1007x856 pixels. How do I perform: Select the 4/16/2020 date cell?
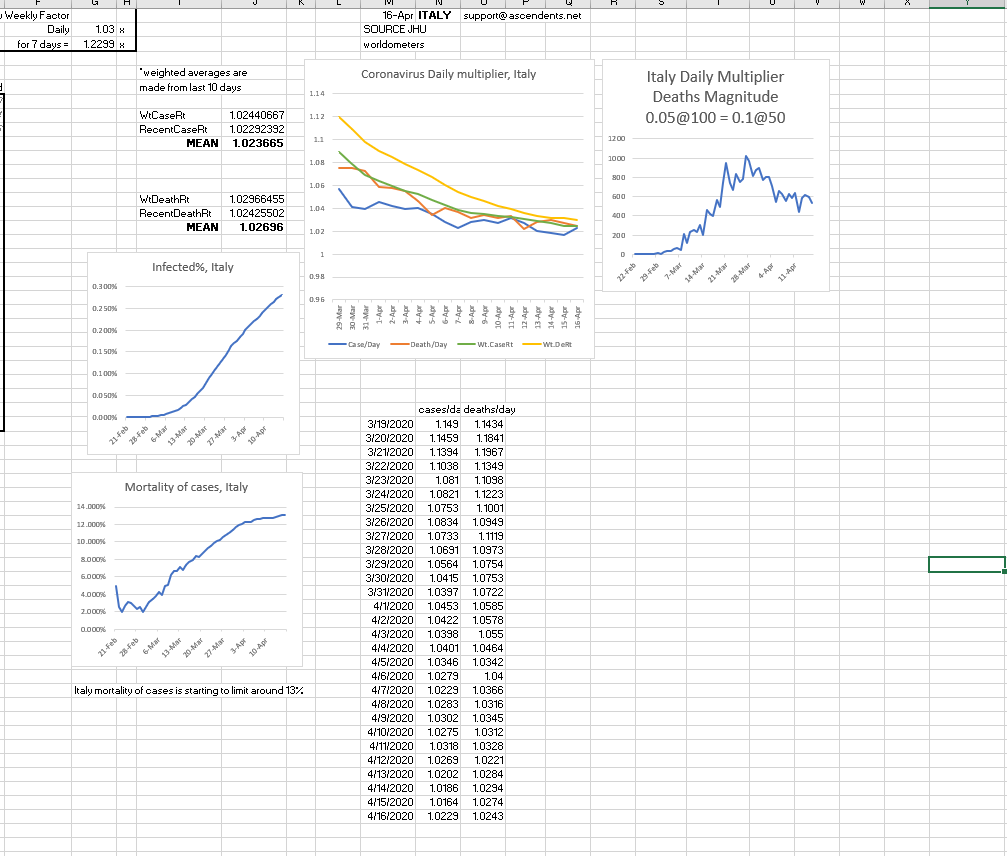pos(390,817)
